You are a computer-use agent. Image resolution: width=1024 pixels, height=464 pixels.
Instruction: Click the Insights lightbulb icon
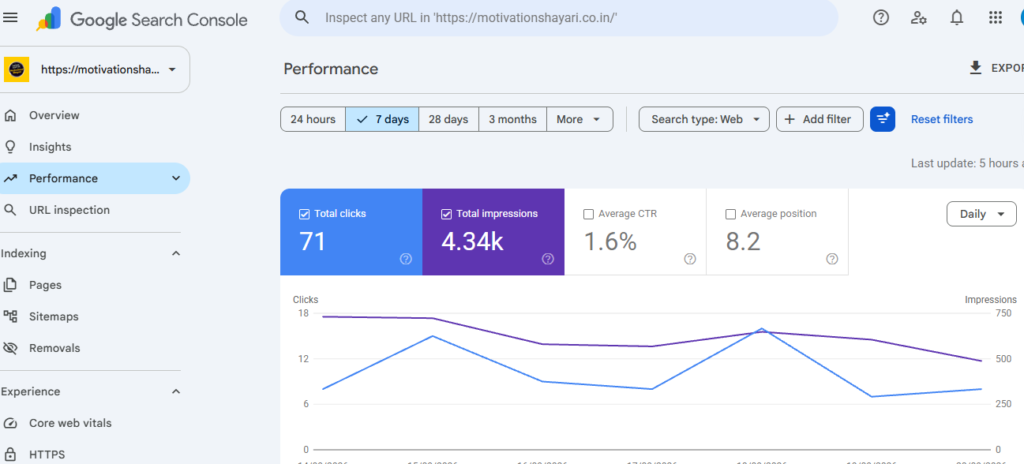(10, 147)
